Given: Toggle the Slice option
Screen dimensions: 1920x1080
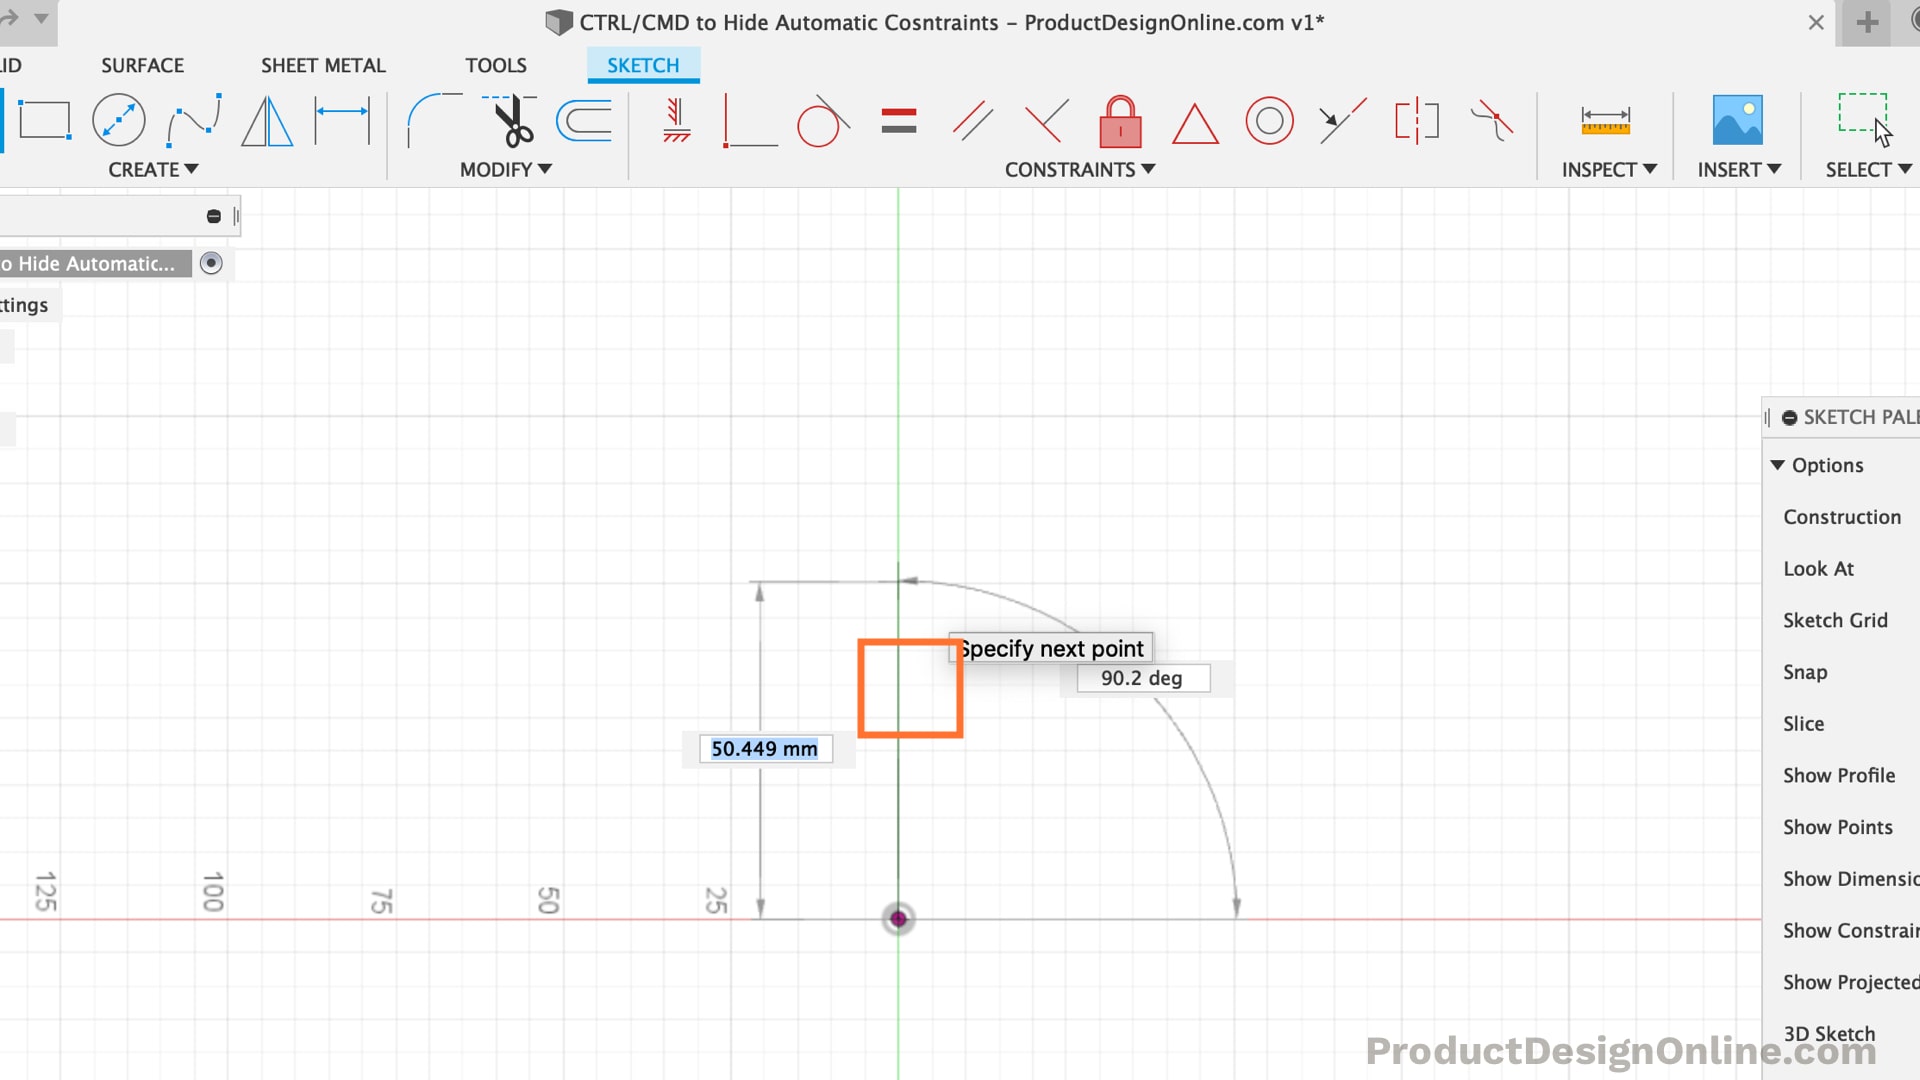Looking at the screenshot, I should (1803, 724).
